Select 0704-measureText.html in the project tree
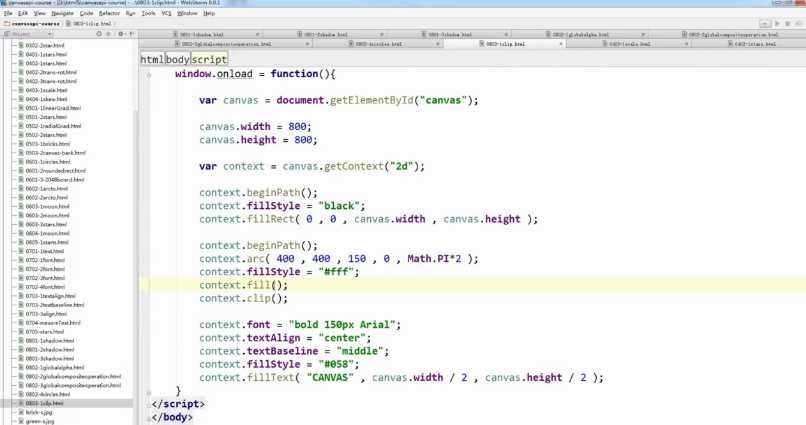 point(53,323)
